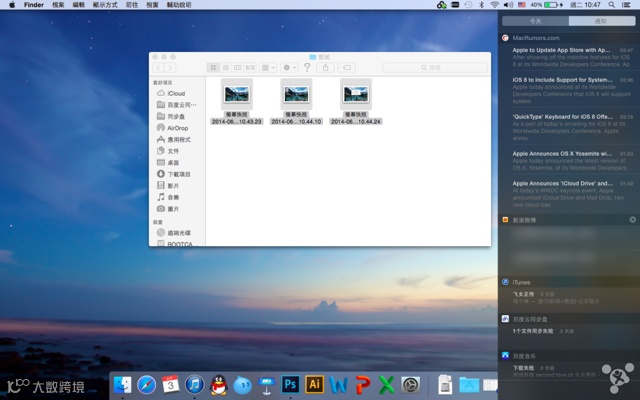Click the help question mark in Finder toolbar
This screenshot has height=400, width=640.
tap(306, 67)
